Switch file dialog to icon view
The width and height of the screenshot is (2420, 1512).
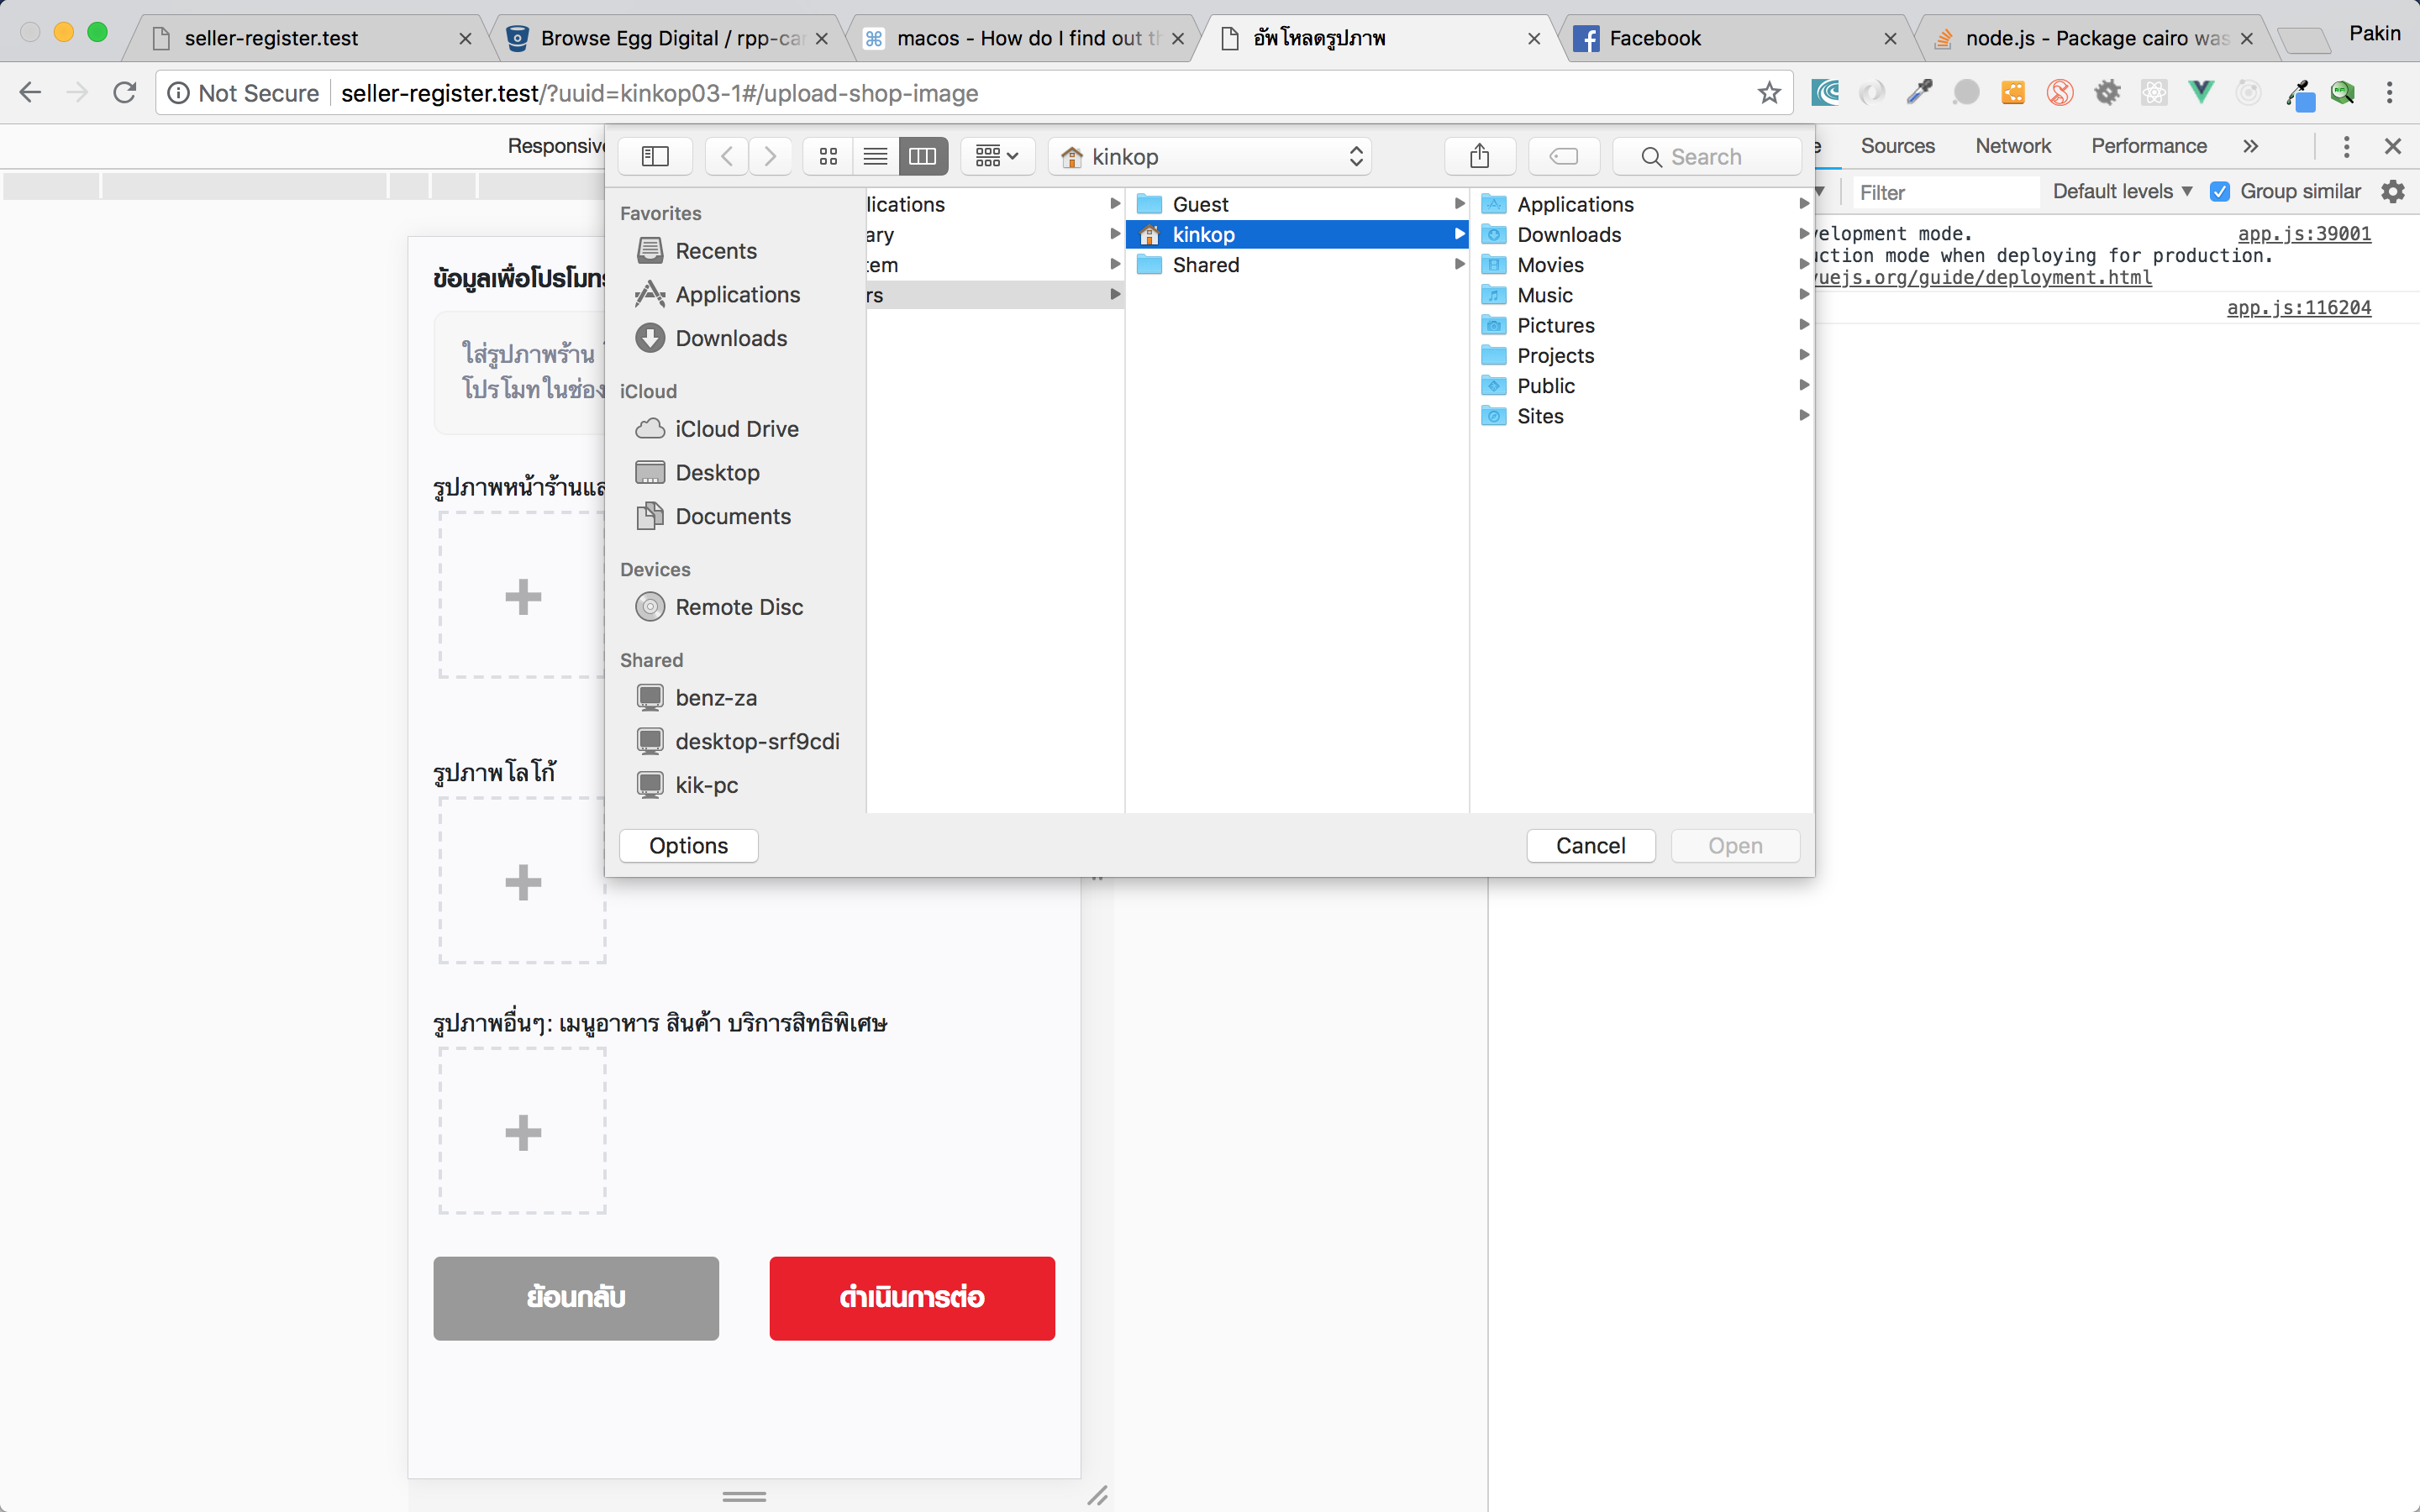click(828, 156)
